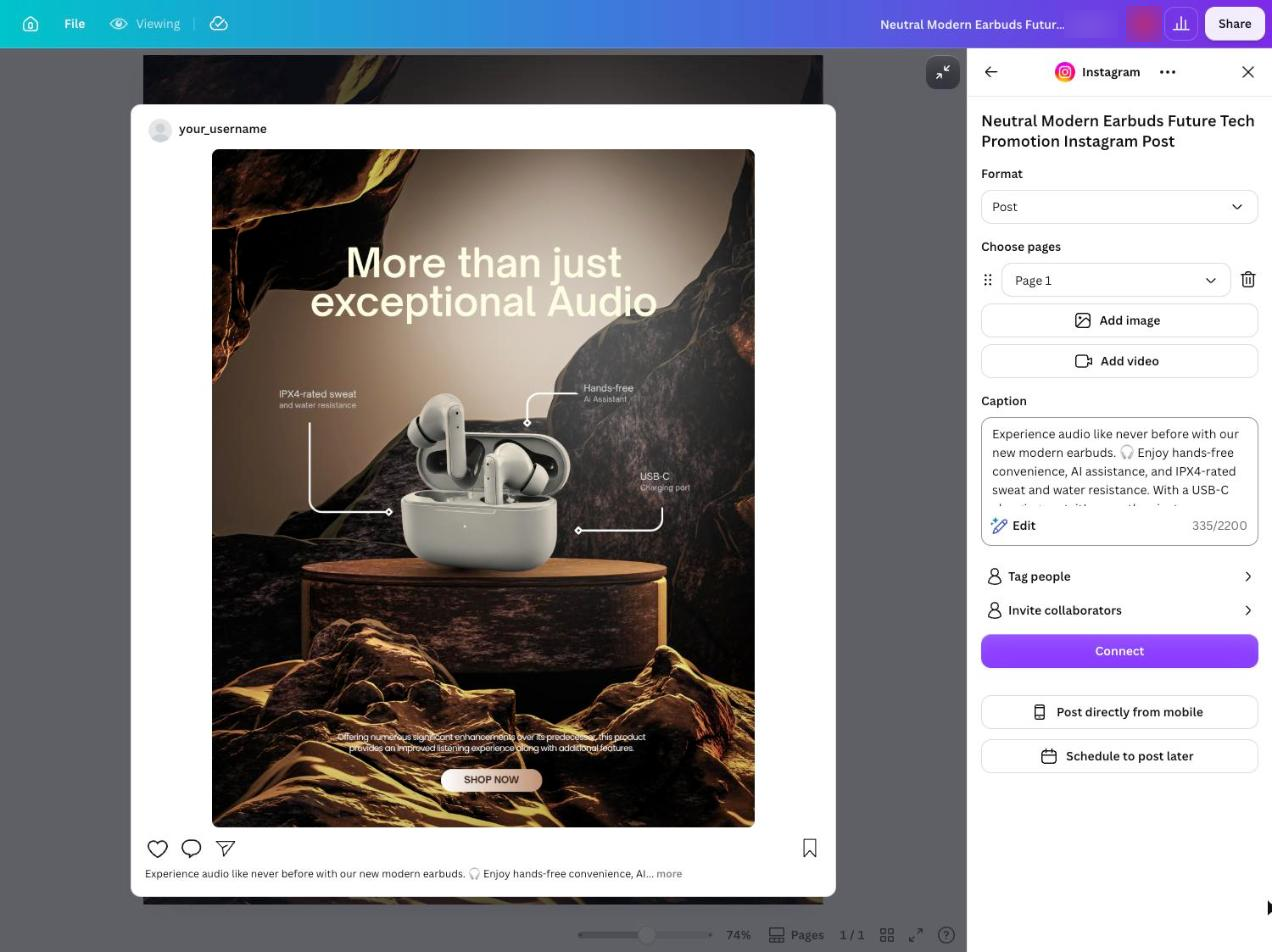Check cloud save status icon
The width and height of the screenshot is (1272, 952).
click(x=219, y=24)
